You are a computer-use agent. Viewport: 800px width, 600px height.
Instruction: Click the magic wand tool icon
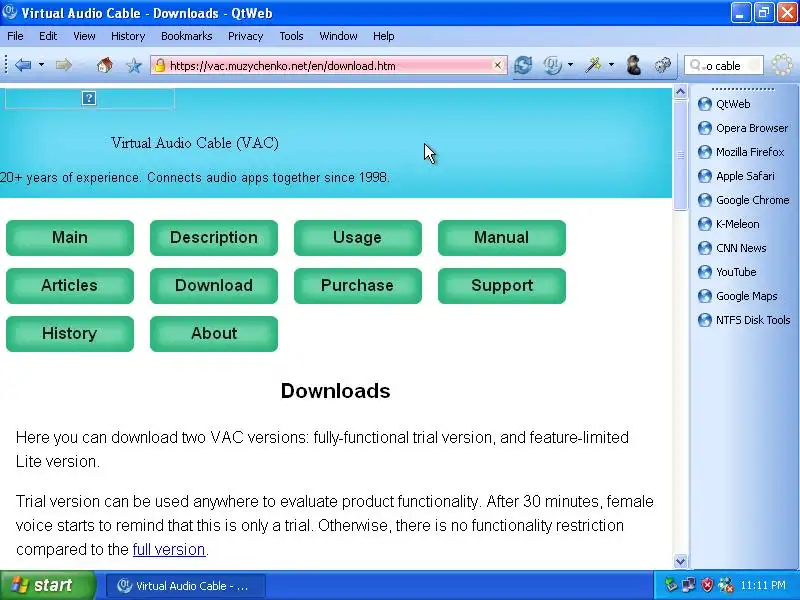593,65
